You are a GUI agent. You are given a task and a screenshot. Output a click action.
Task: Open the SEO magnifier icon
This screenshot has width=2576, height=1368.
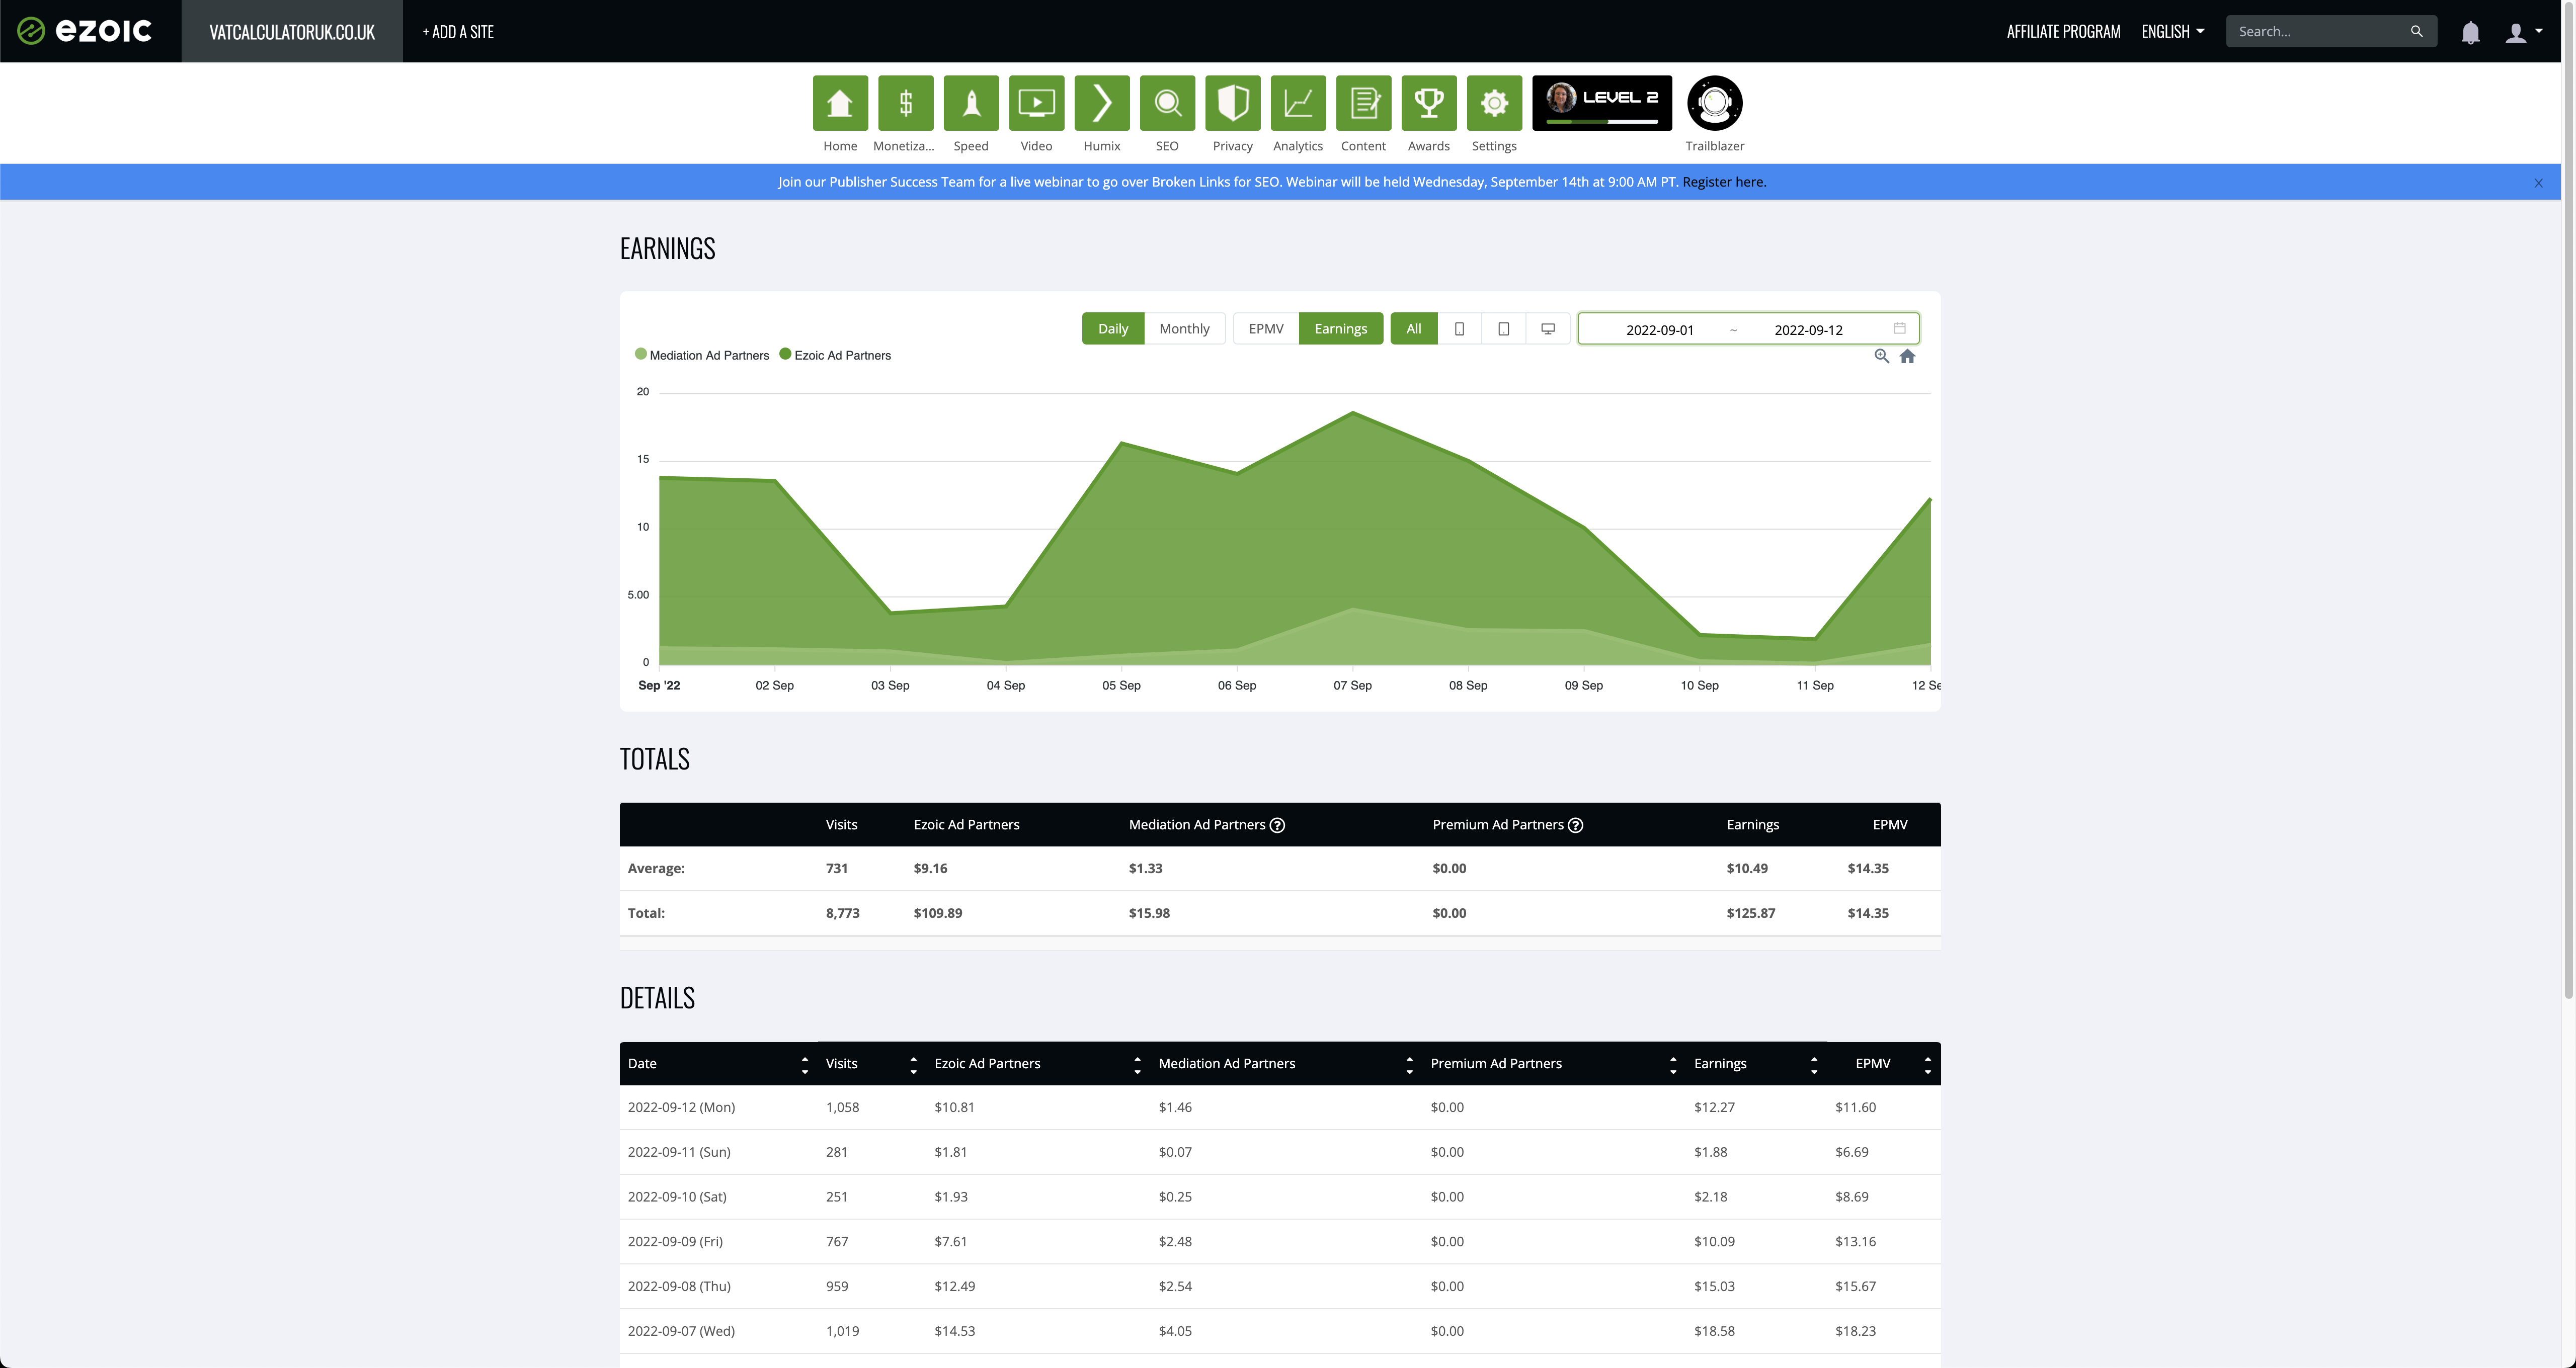pyautogui.click(x=1167, y=103)
